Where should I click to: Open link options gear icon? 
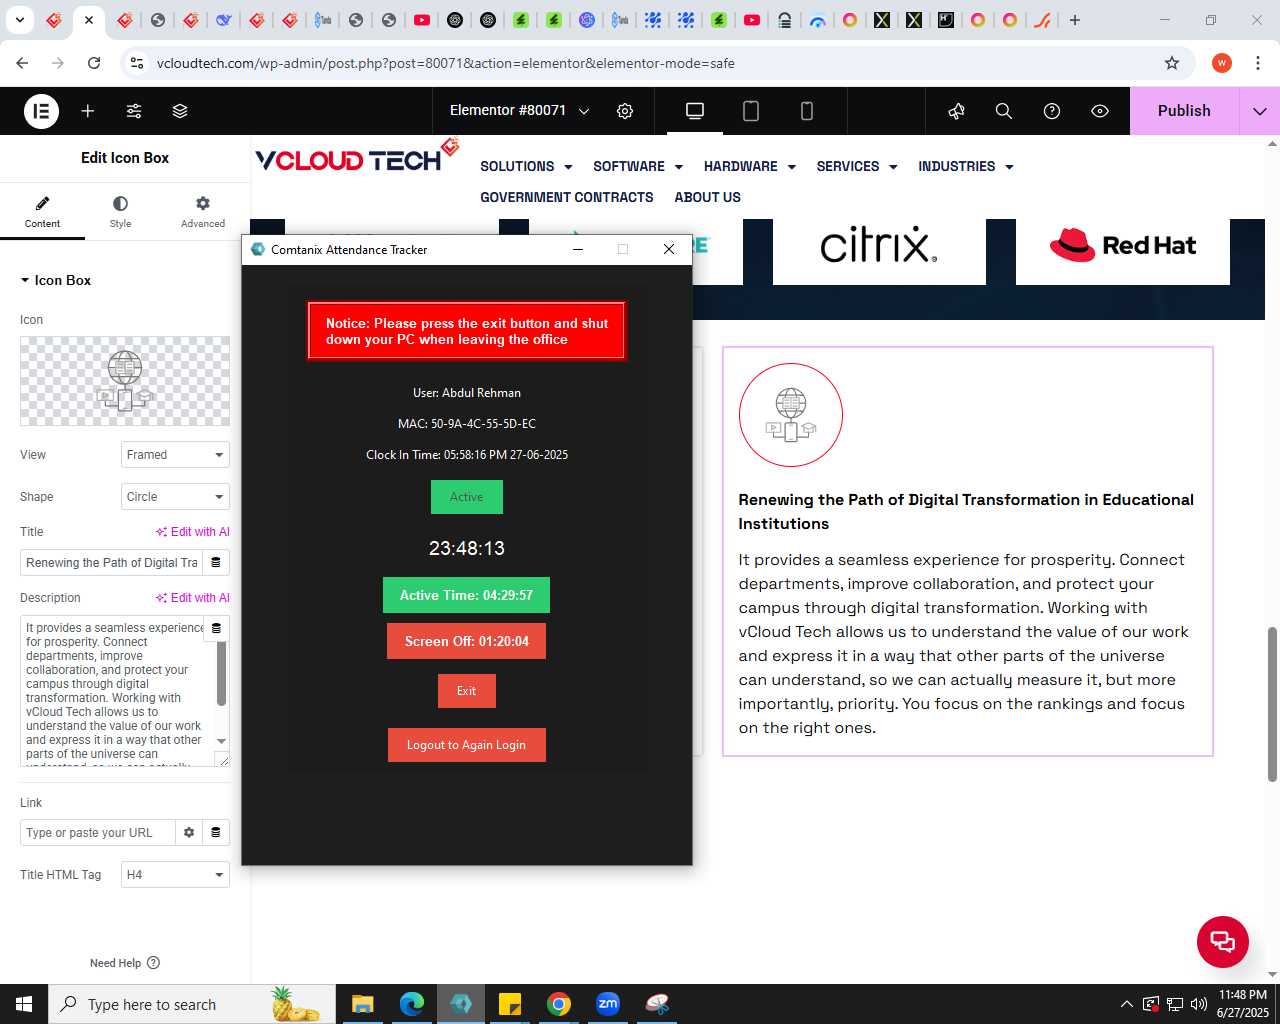(x=189, y=833)
